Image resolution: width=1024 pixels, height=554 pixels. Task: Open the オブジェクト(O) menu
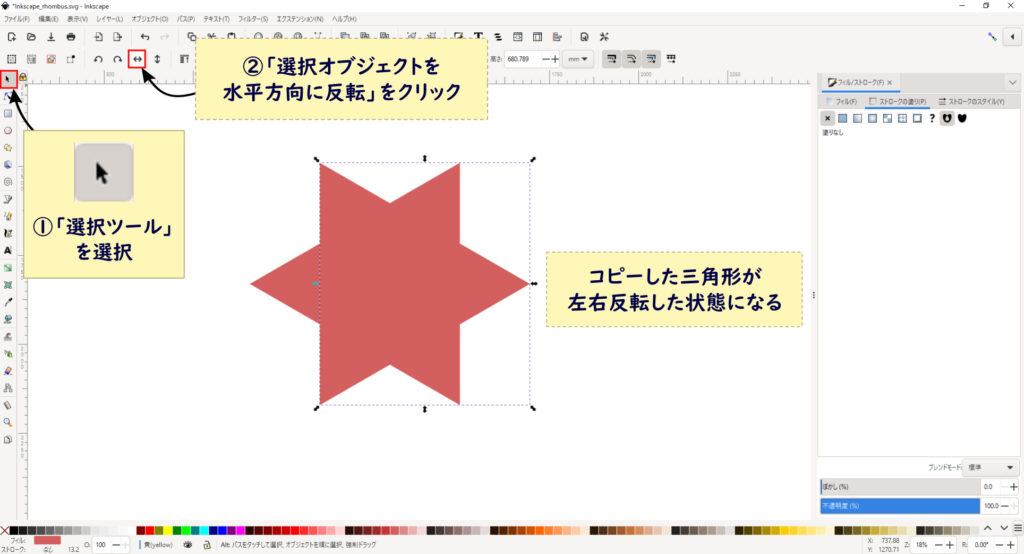tap(150, 19)
